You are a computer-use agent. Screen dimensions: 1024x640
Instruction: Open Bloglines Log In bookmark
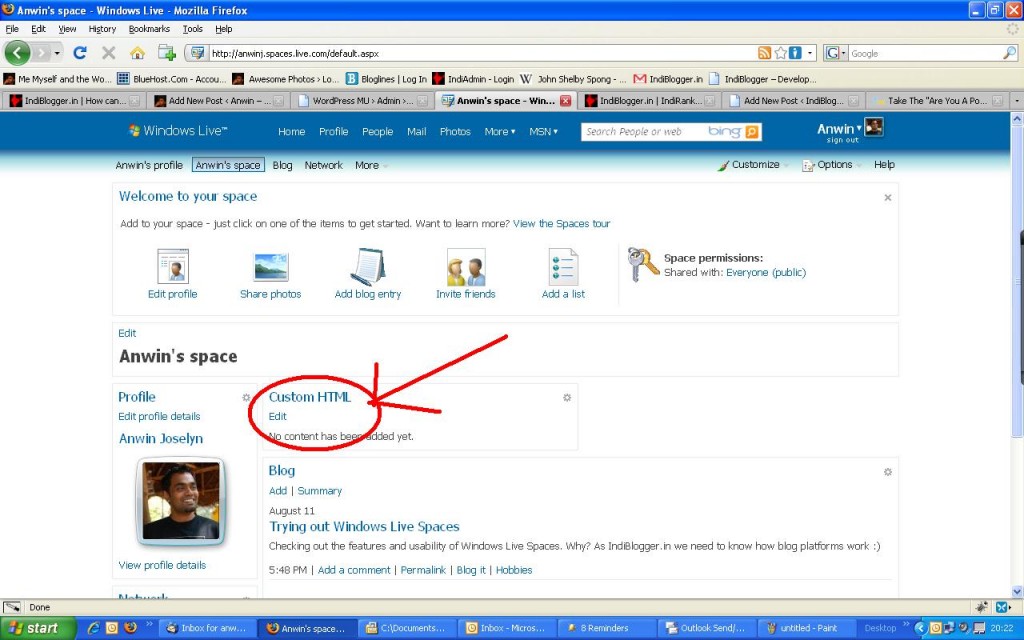[386, 79]
